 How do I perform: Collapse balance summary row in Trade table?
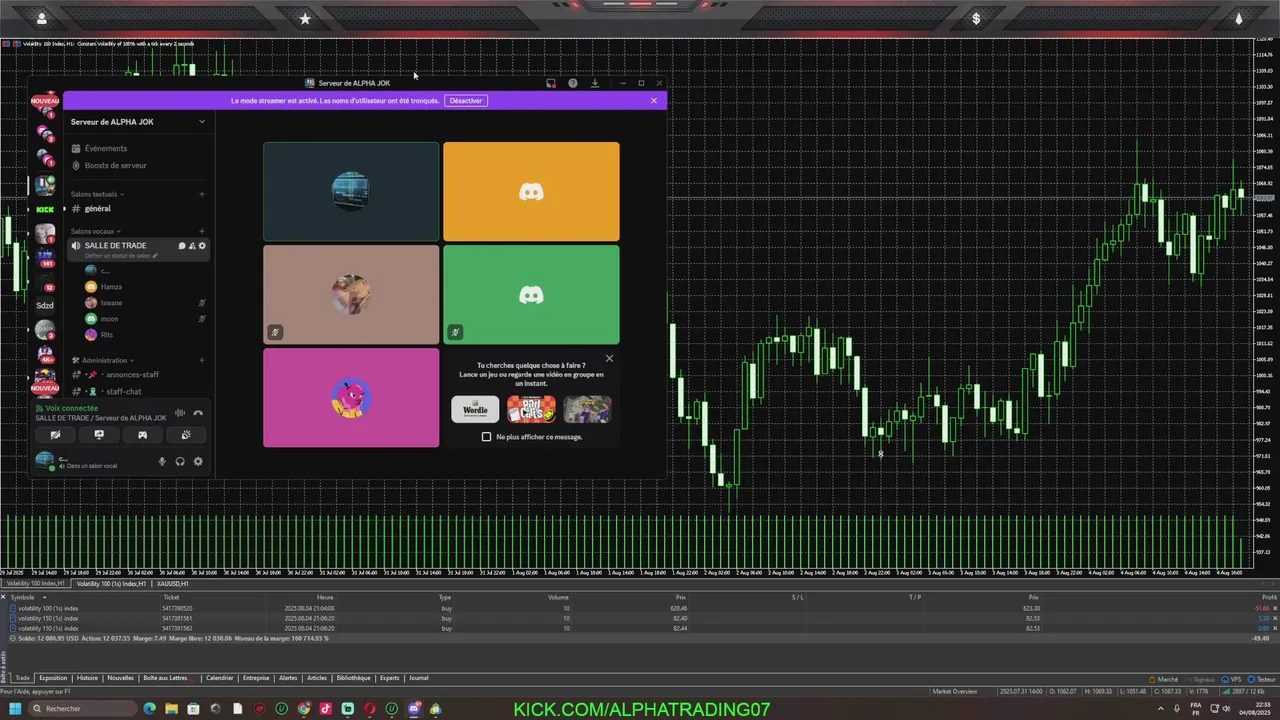pos(13,638)
